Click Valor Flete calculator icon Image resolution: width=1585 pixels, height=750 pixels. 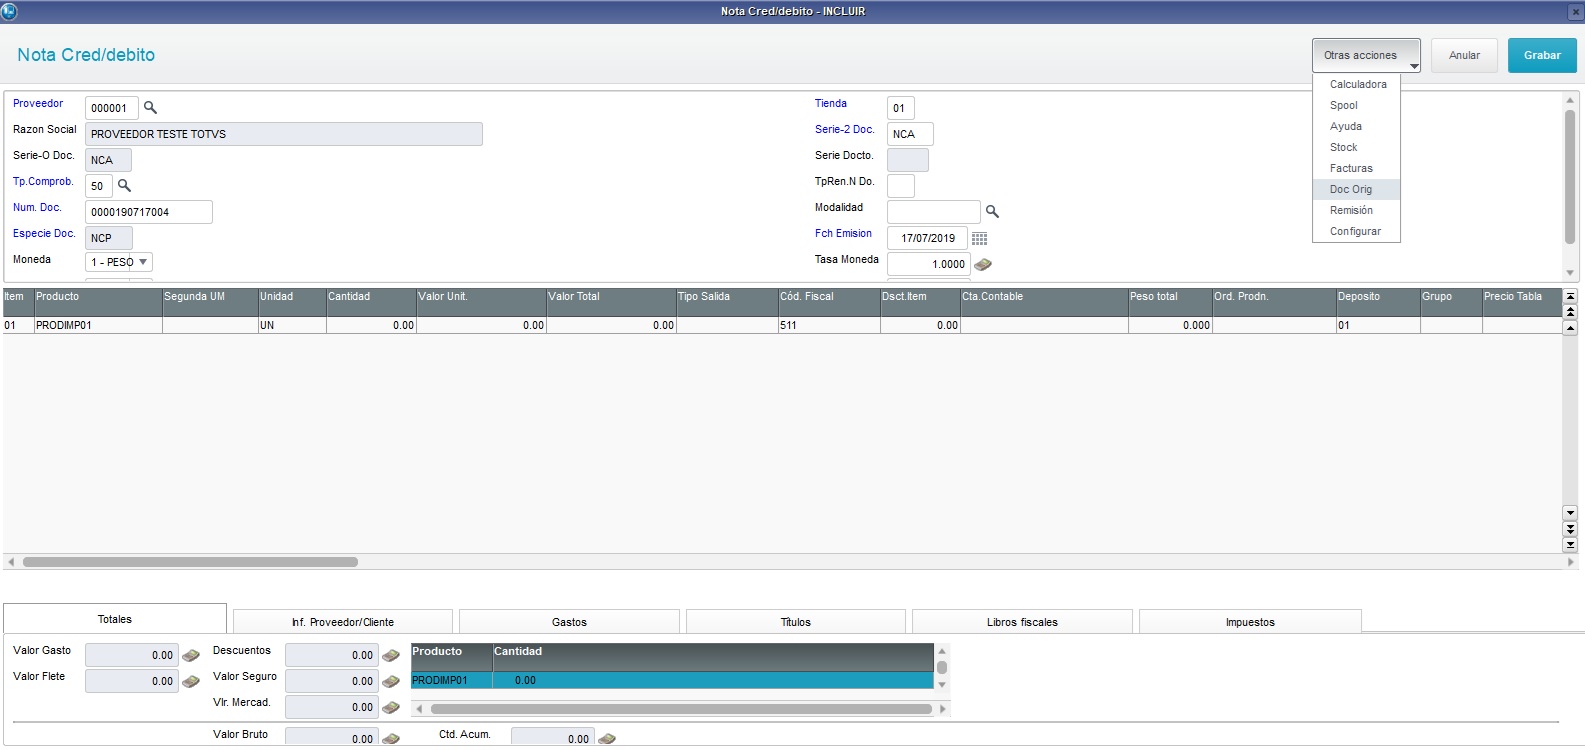coord(191,681)
